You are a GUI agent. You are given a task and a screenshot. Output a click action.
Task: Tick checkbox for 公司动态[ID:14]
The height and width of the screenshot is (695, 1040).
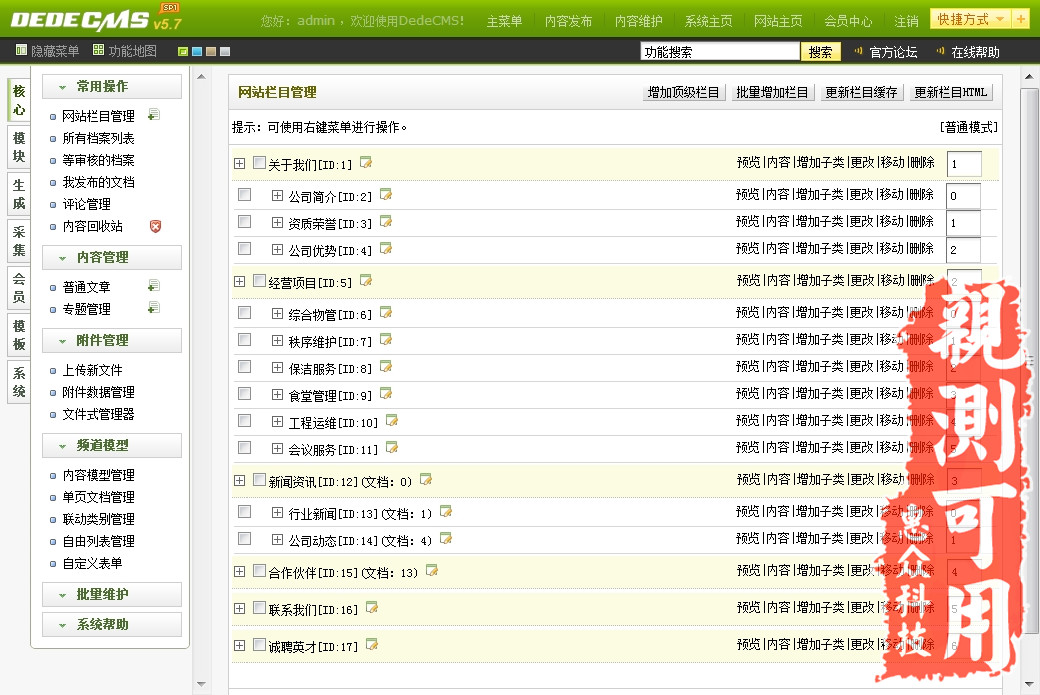(245, 538)
